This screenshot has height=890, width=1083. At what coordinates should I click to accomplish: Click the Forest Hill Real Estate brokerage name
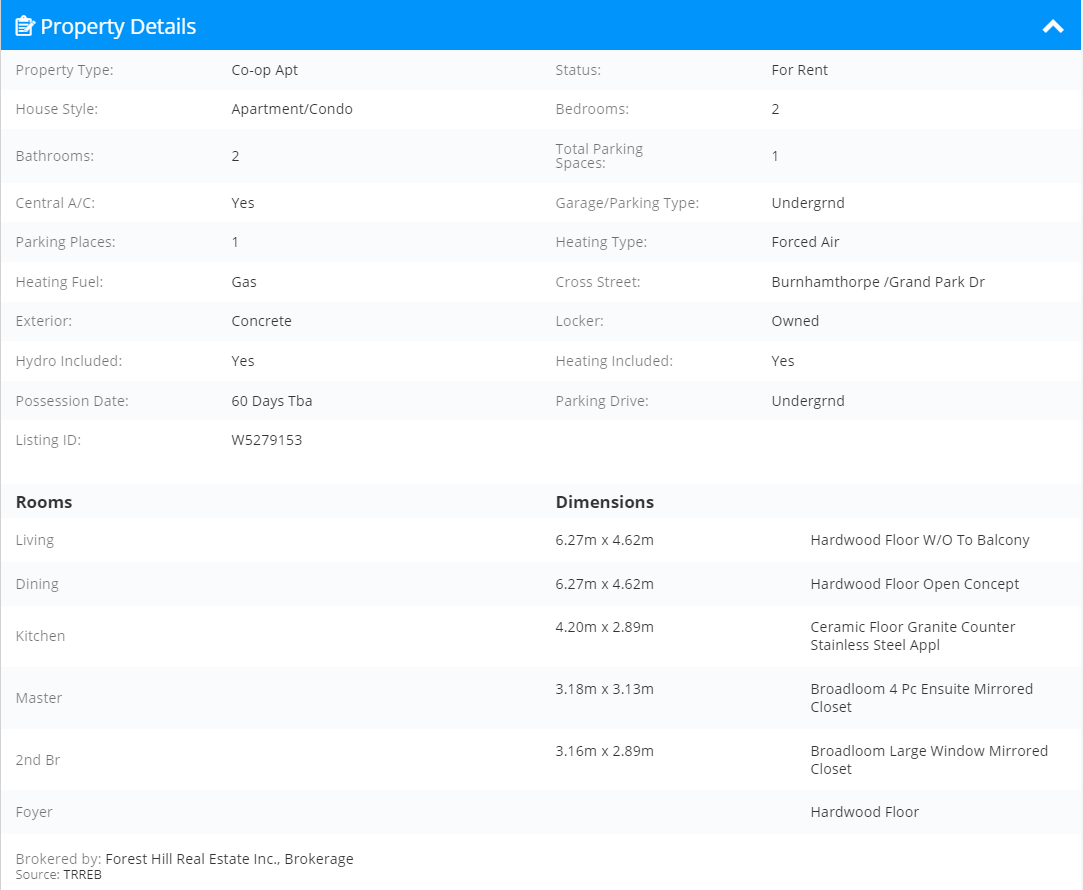229,859
